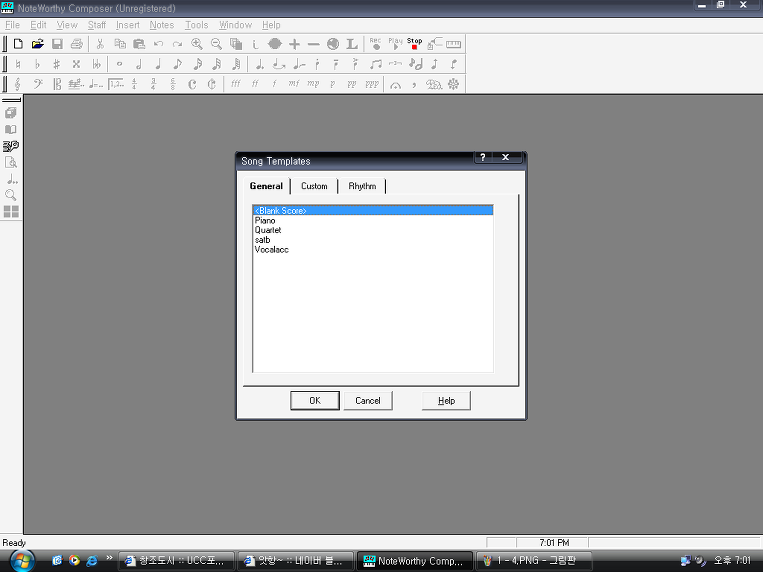
Task: Click the Save disk icon
Action: [57, 44]
